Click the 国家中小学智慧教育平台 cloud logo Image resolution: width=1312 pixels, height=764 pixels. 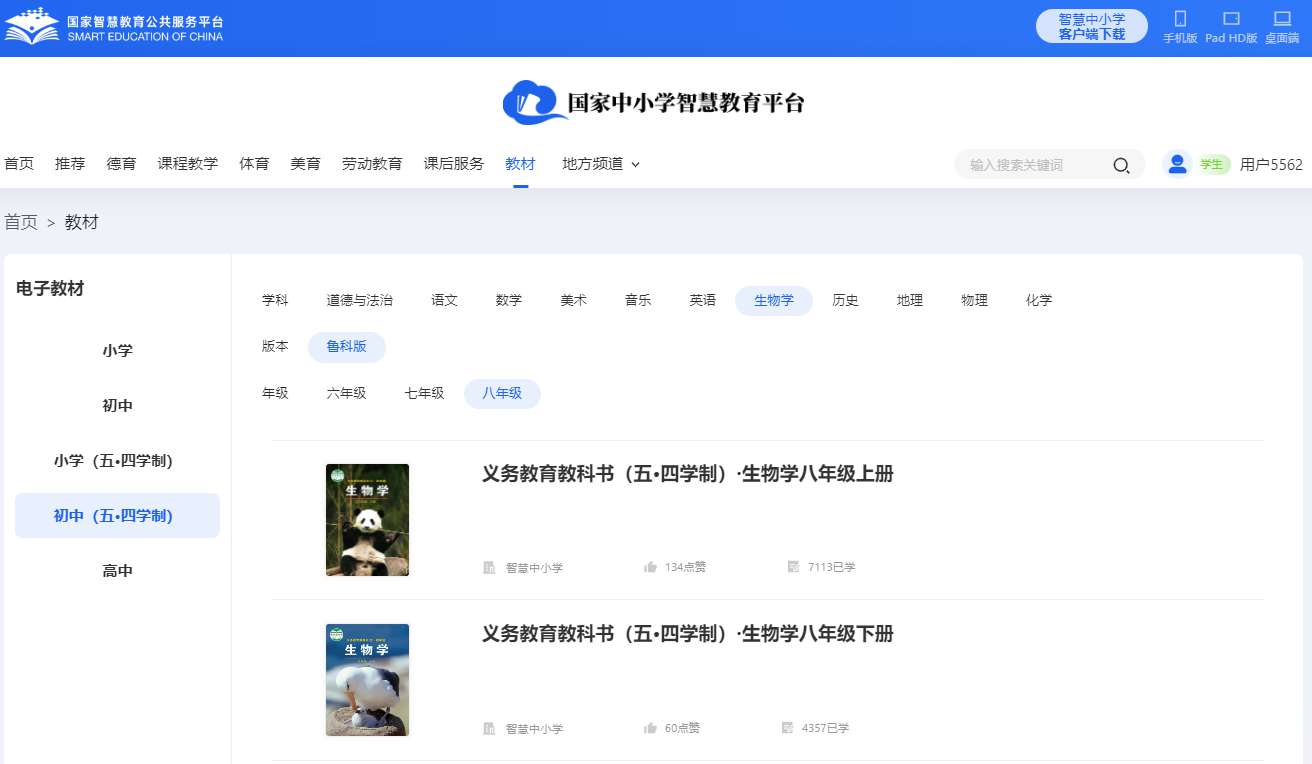653,102
